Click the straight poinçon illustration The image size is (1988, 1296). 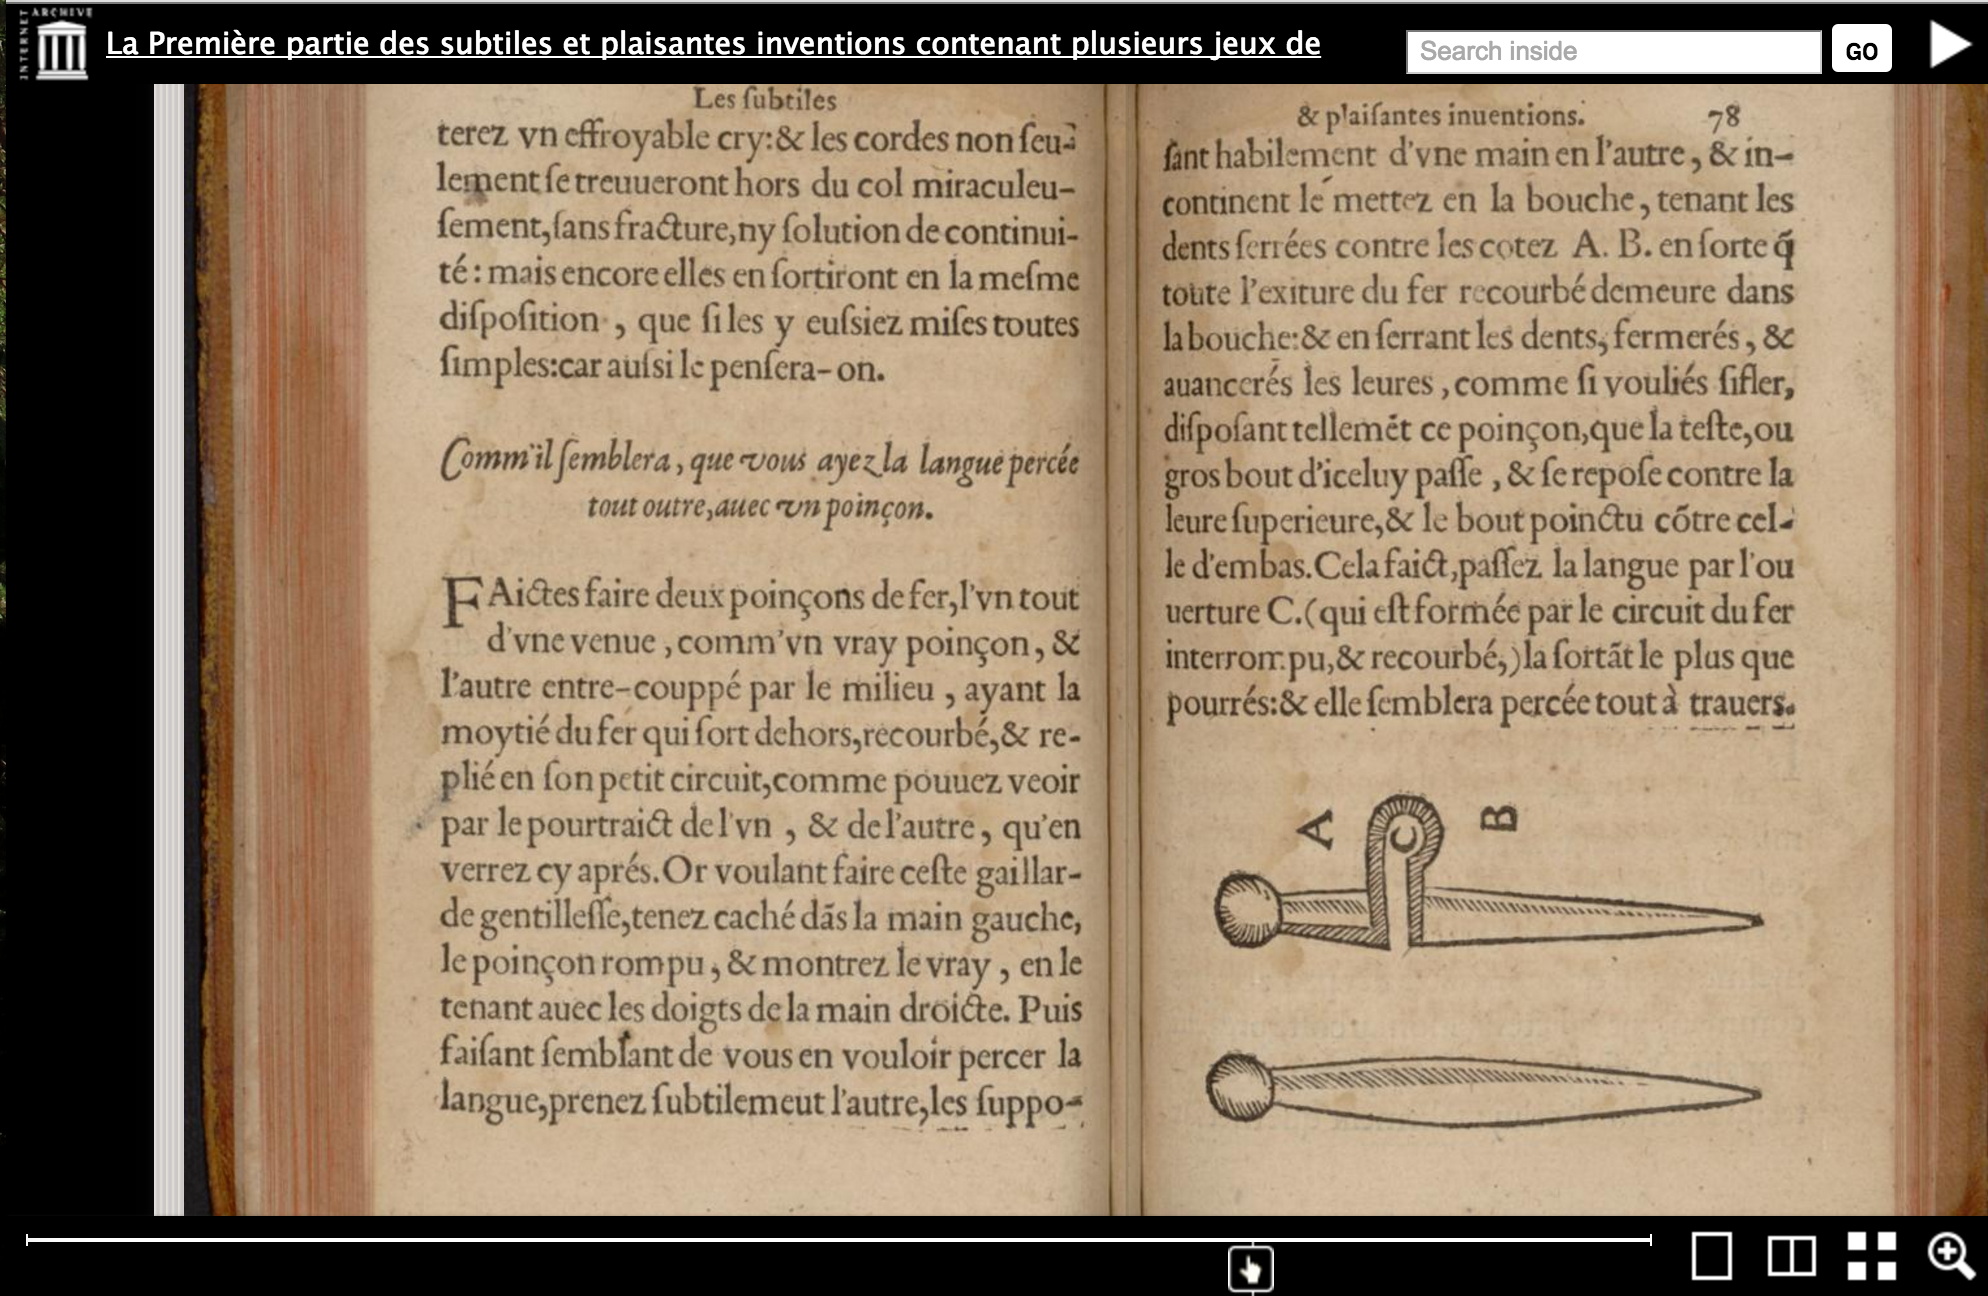(1483, 1090)
